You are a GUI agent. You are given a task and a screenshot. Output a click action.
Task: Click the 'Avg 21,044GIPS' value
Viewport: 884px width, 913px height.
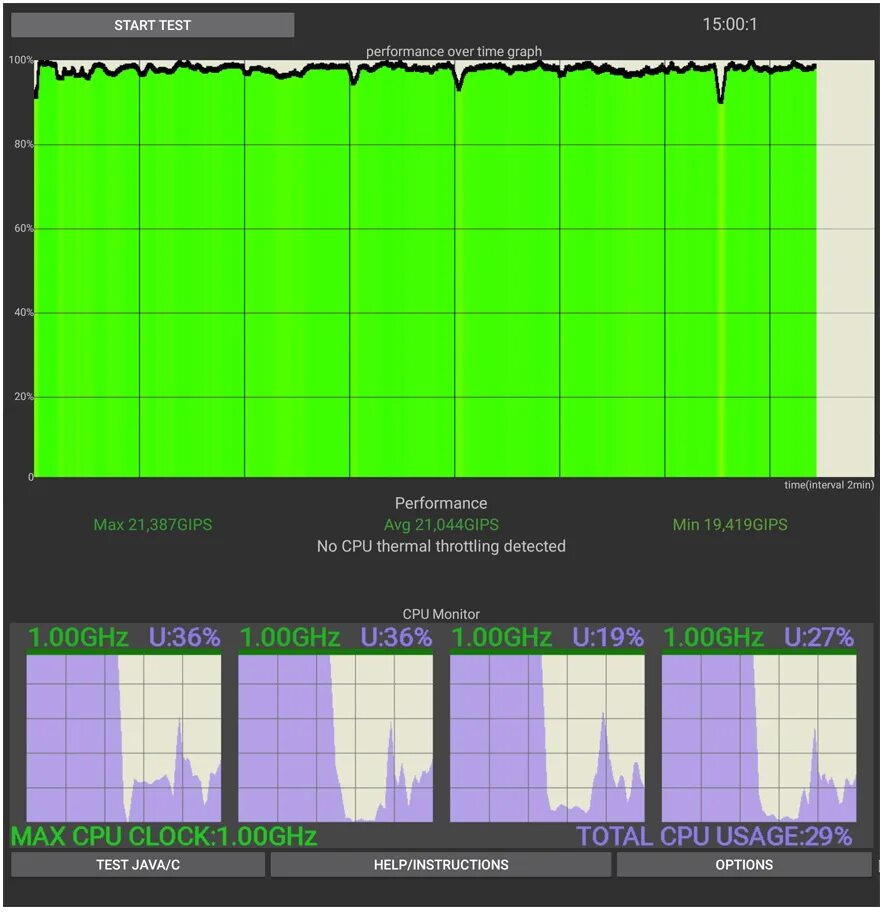441,525
